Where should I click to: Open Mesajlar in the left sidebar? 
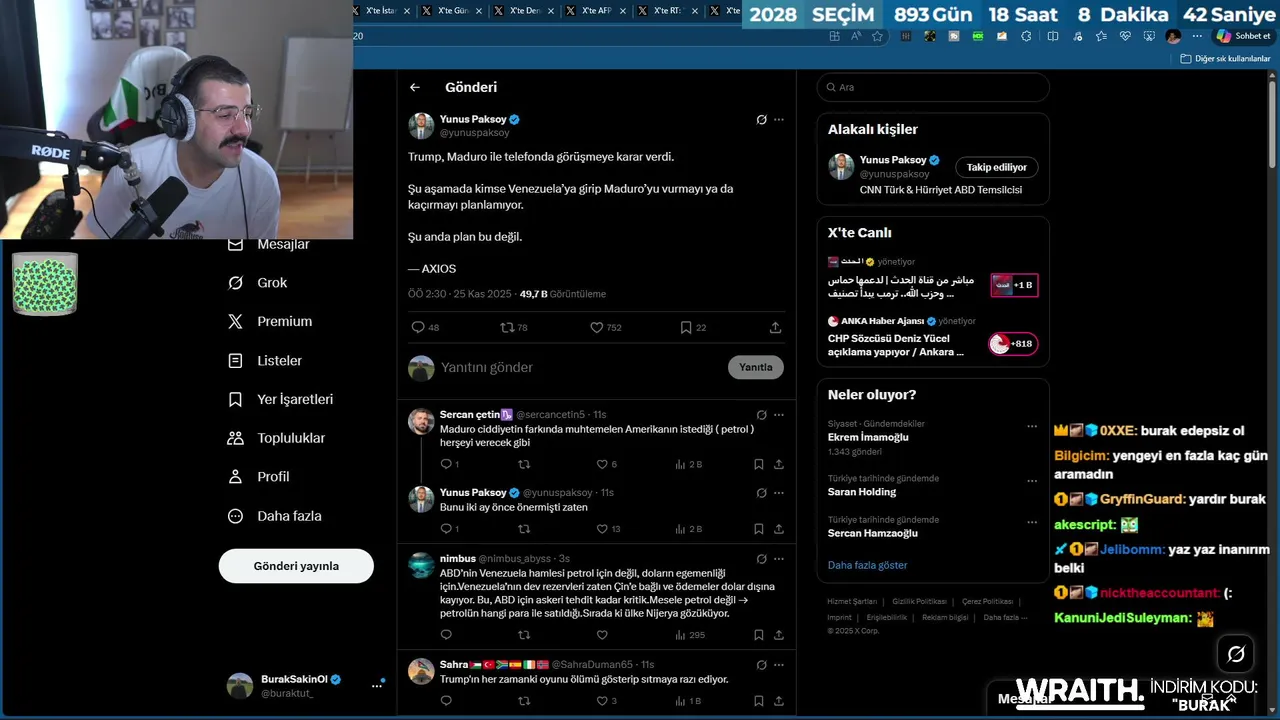270,244
